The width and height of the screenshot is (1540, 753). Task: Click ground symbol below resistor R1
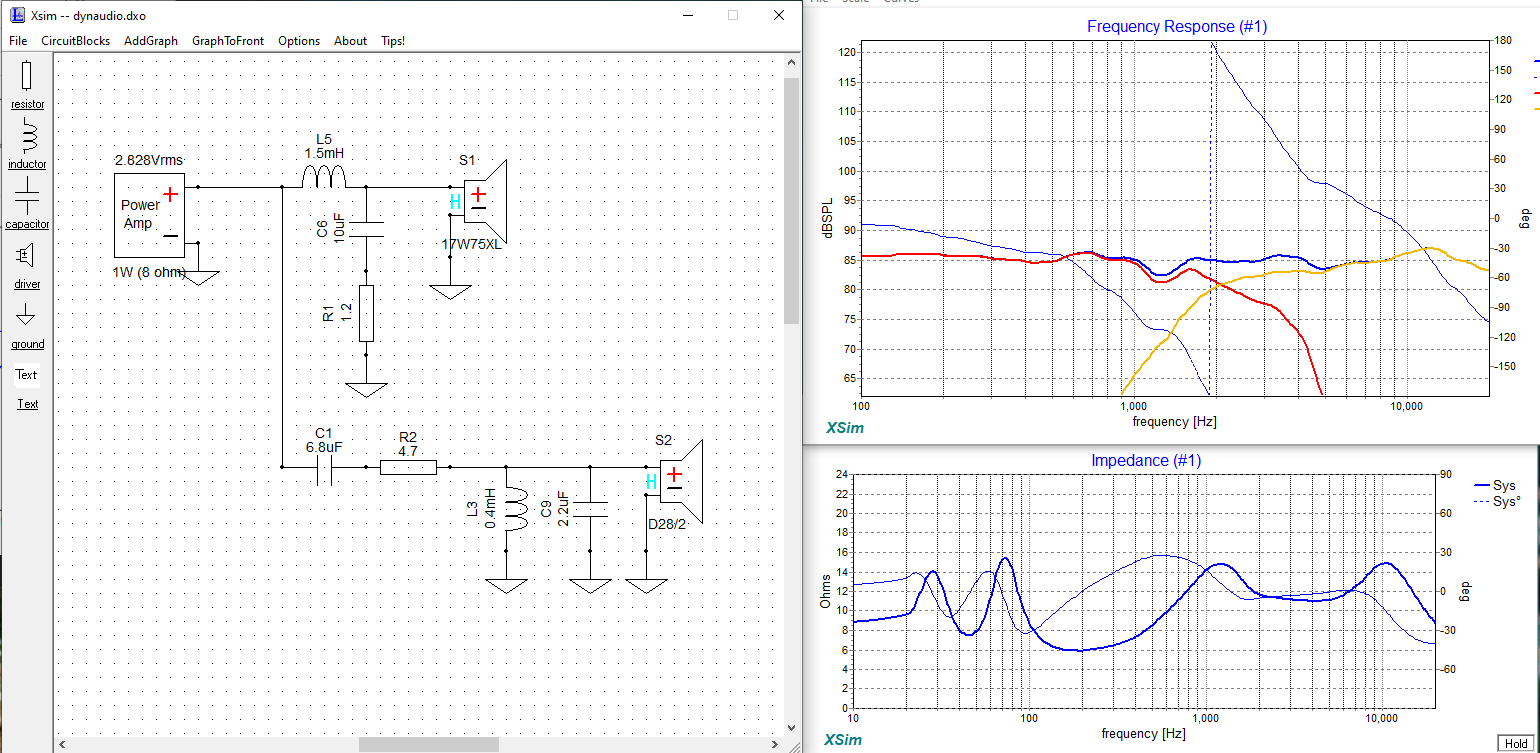tap(366, 389)
